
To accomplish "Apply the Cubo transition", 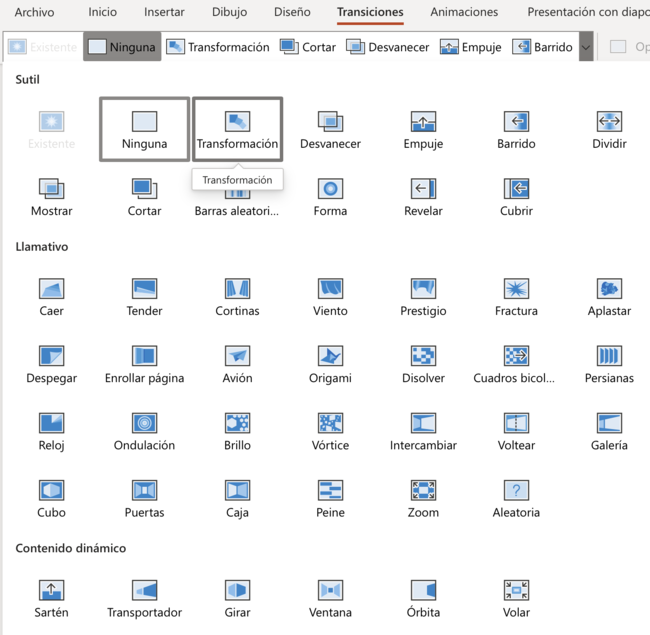I will coord(51,497).
